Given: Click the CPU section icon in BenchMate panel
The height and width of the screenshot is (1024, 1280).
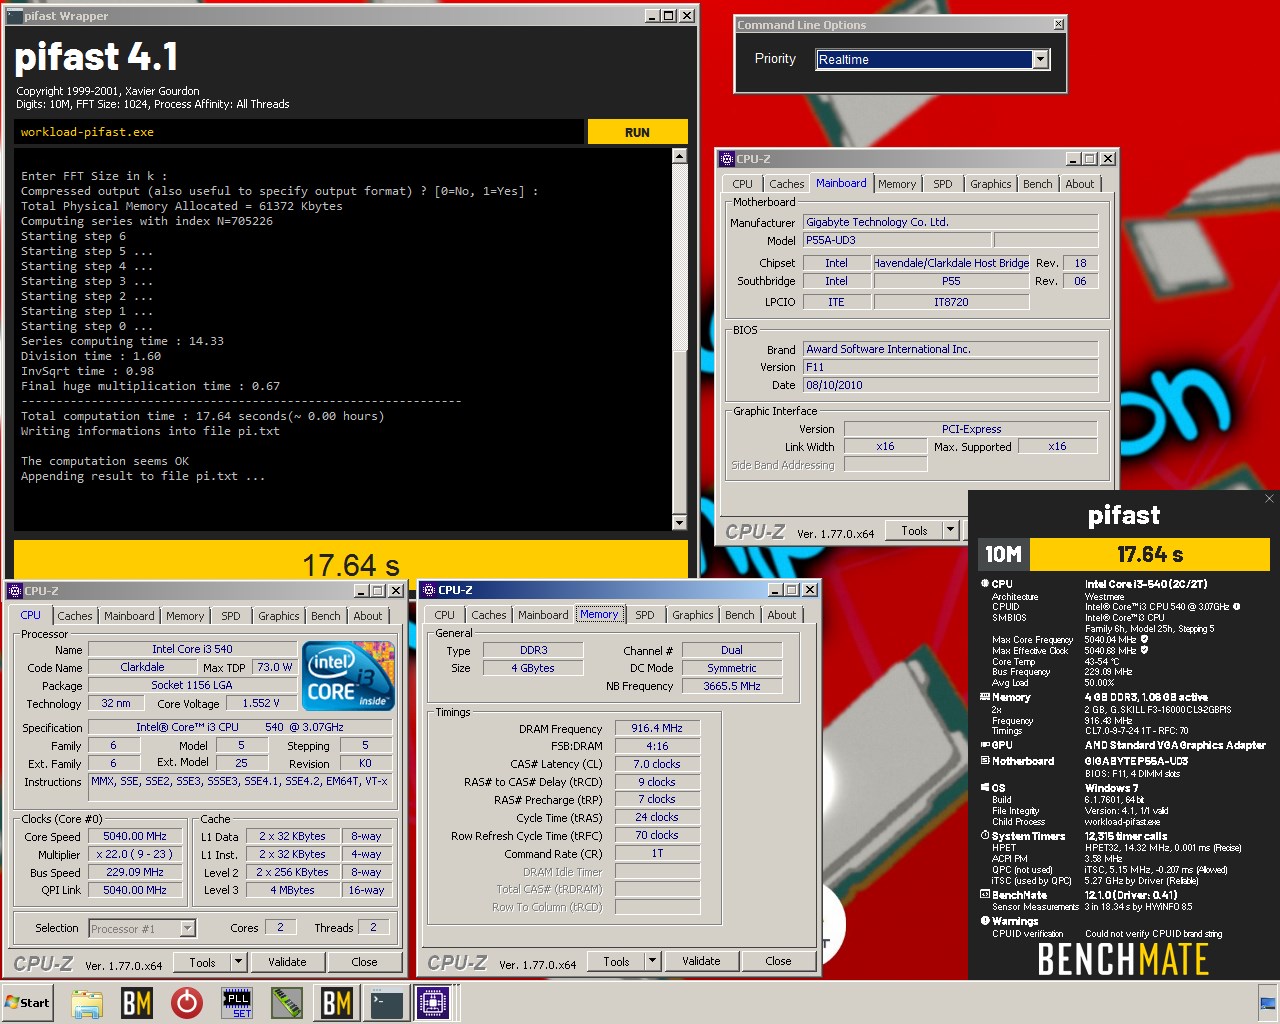Looking at the screenshot, I should pyautogui.click(x=984, y=583).
